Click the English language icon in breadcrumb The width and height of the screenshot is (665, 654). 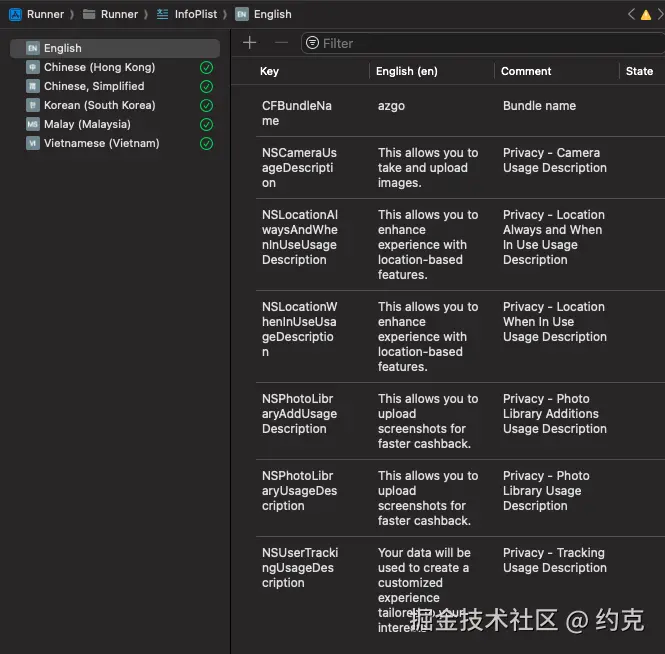tap(242, 14)
